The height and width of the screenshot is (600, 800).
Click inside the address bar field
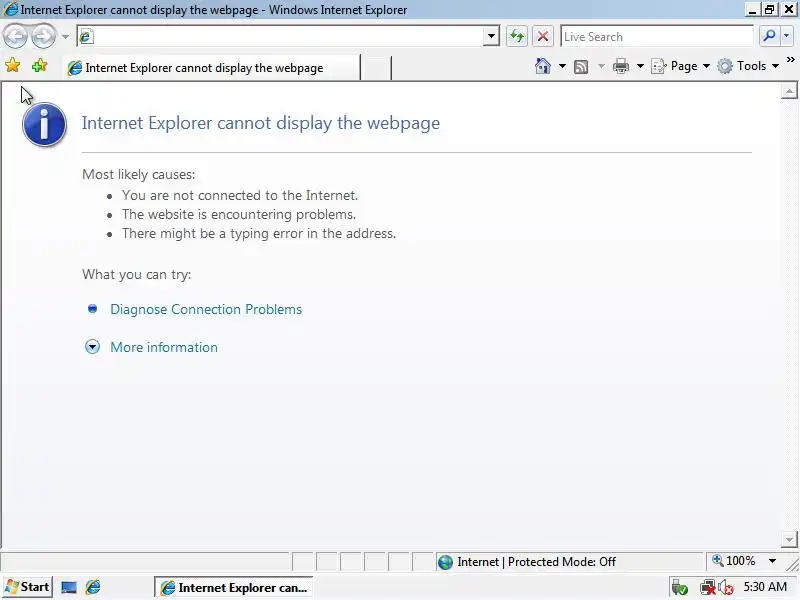(288, 36)
